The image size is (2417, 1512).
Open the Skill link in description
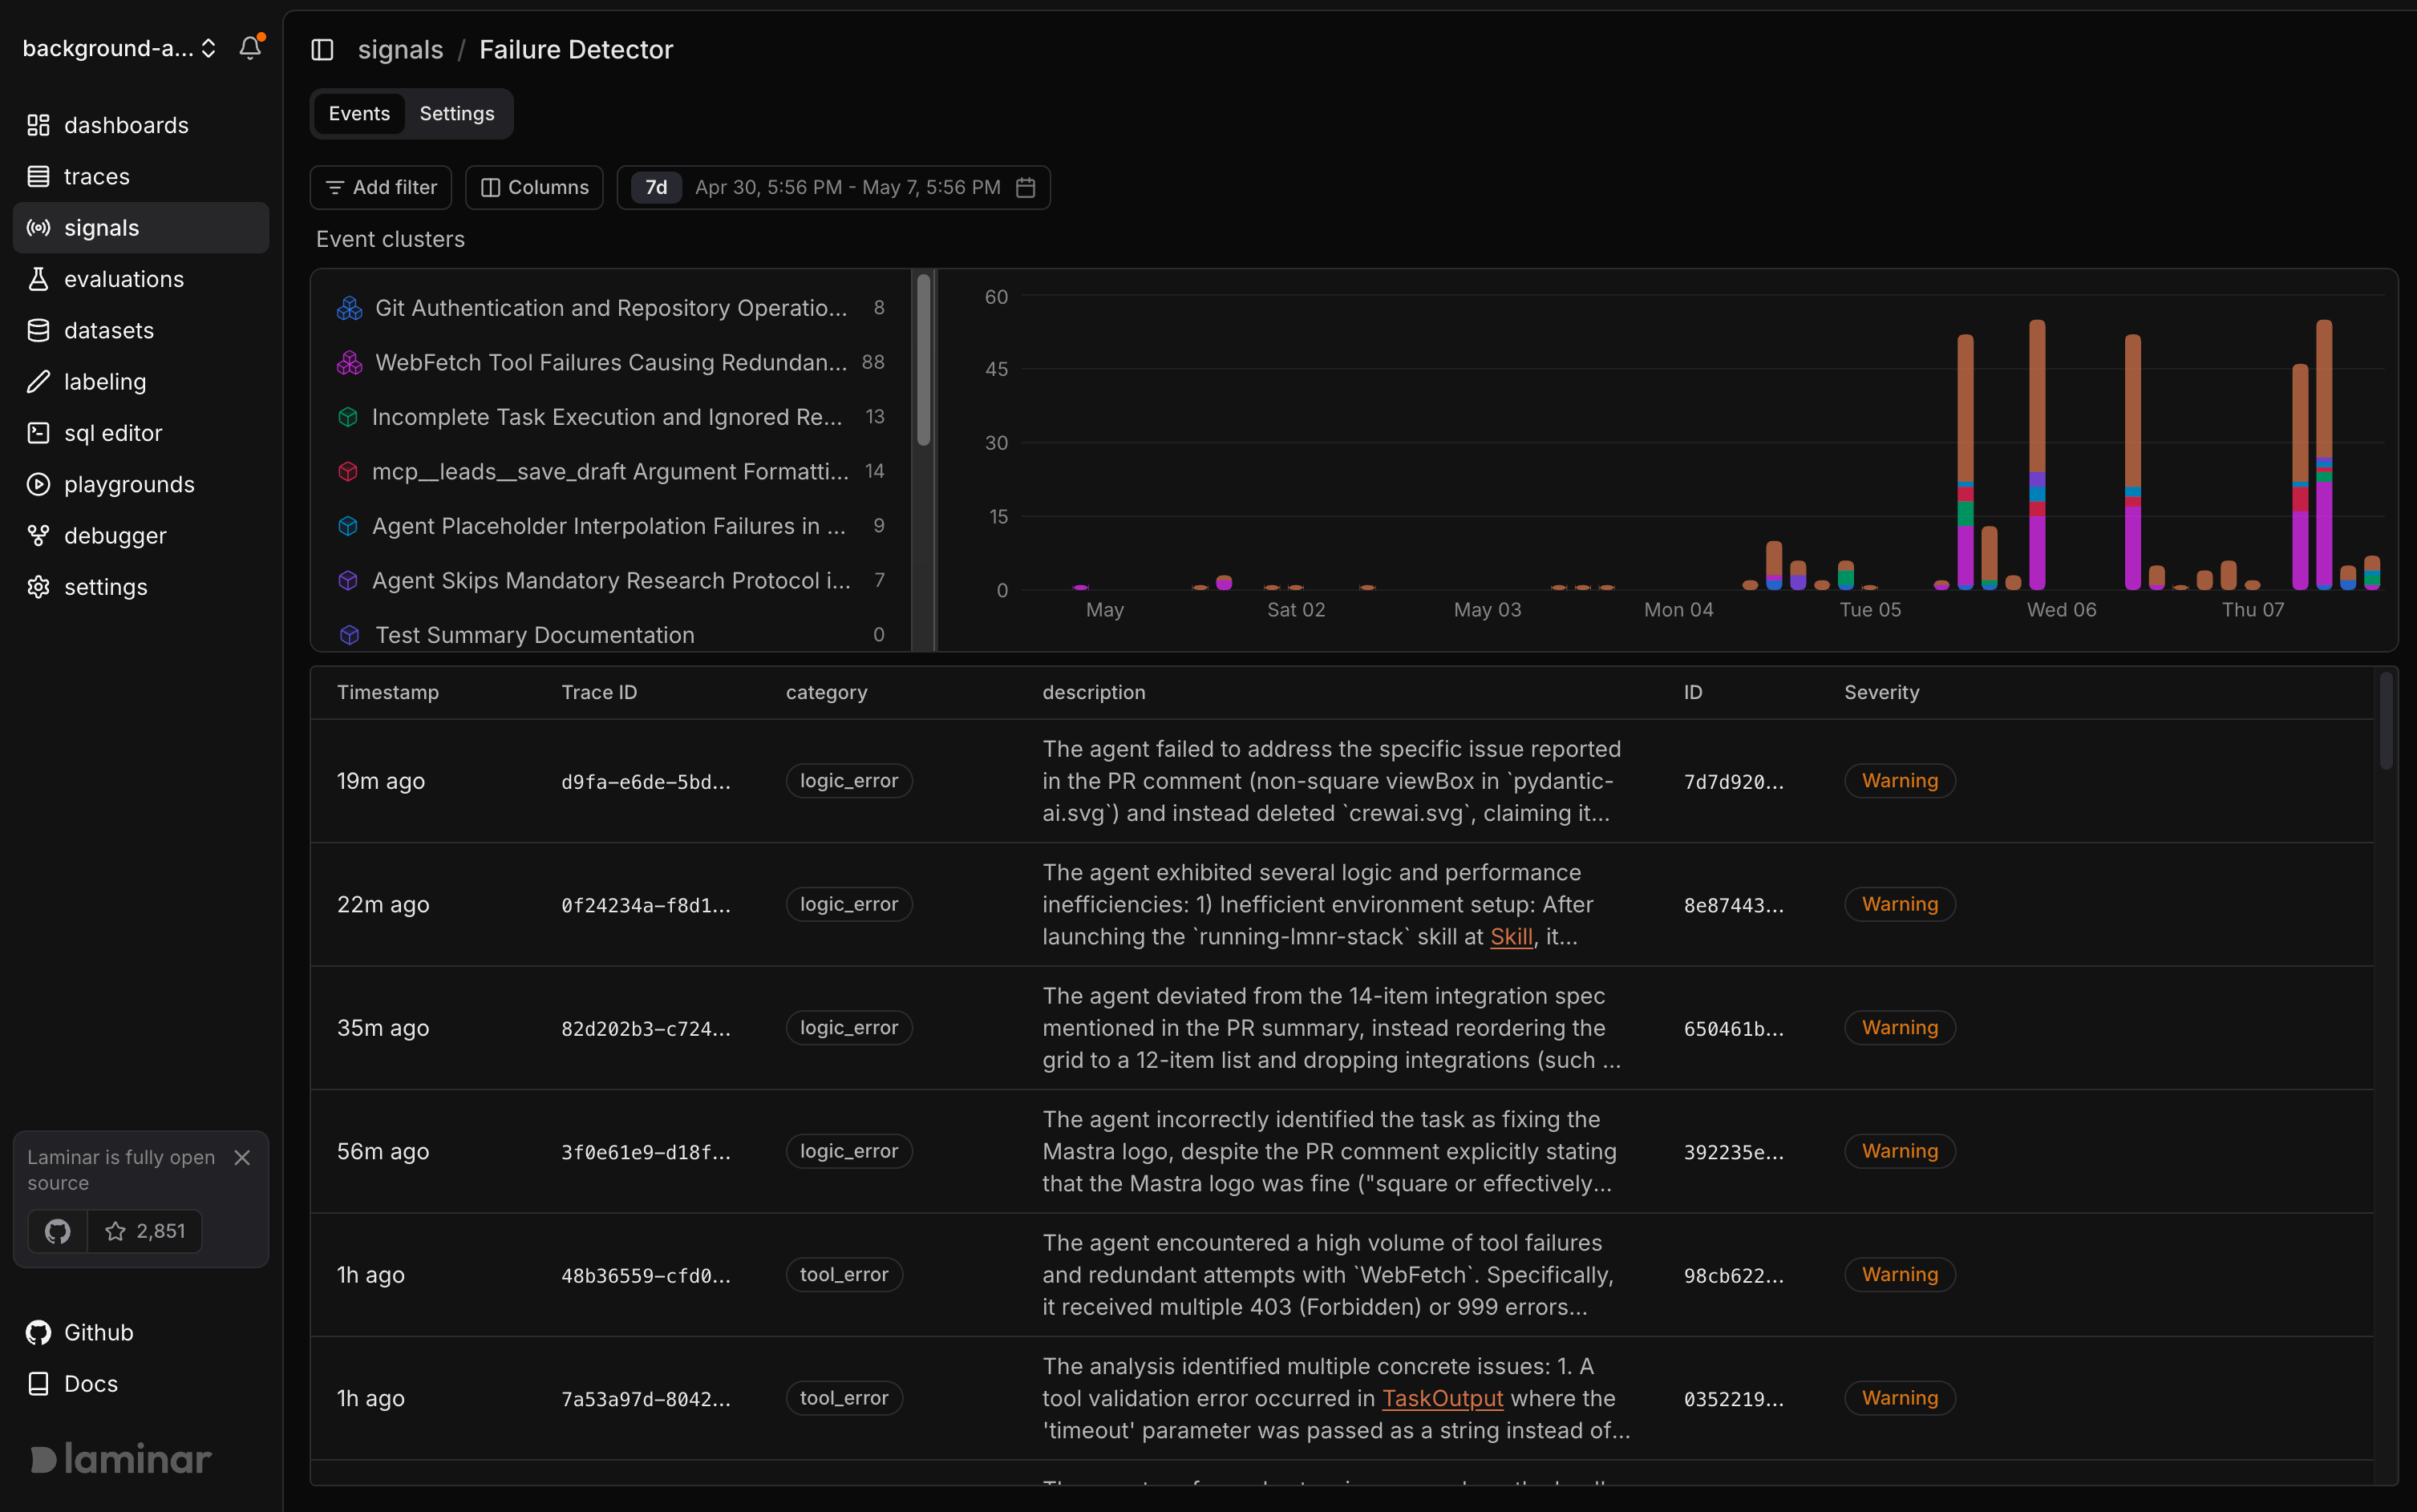pyautogui.click(x=1511, y=936)
